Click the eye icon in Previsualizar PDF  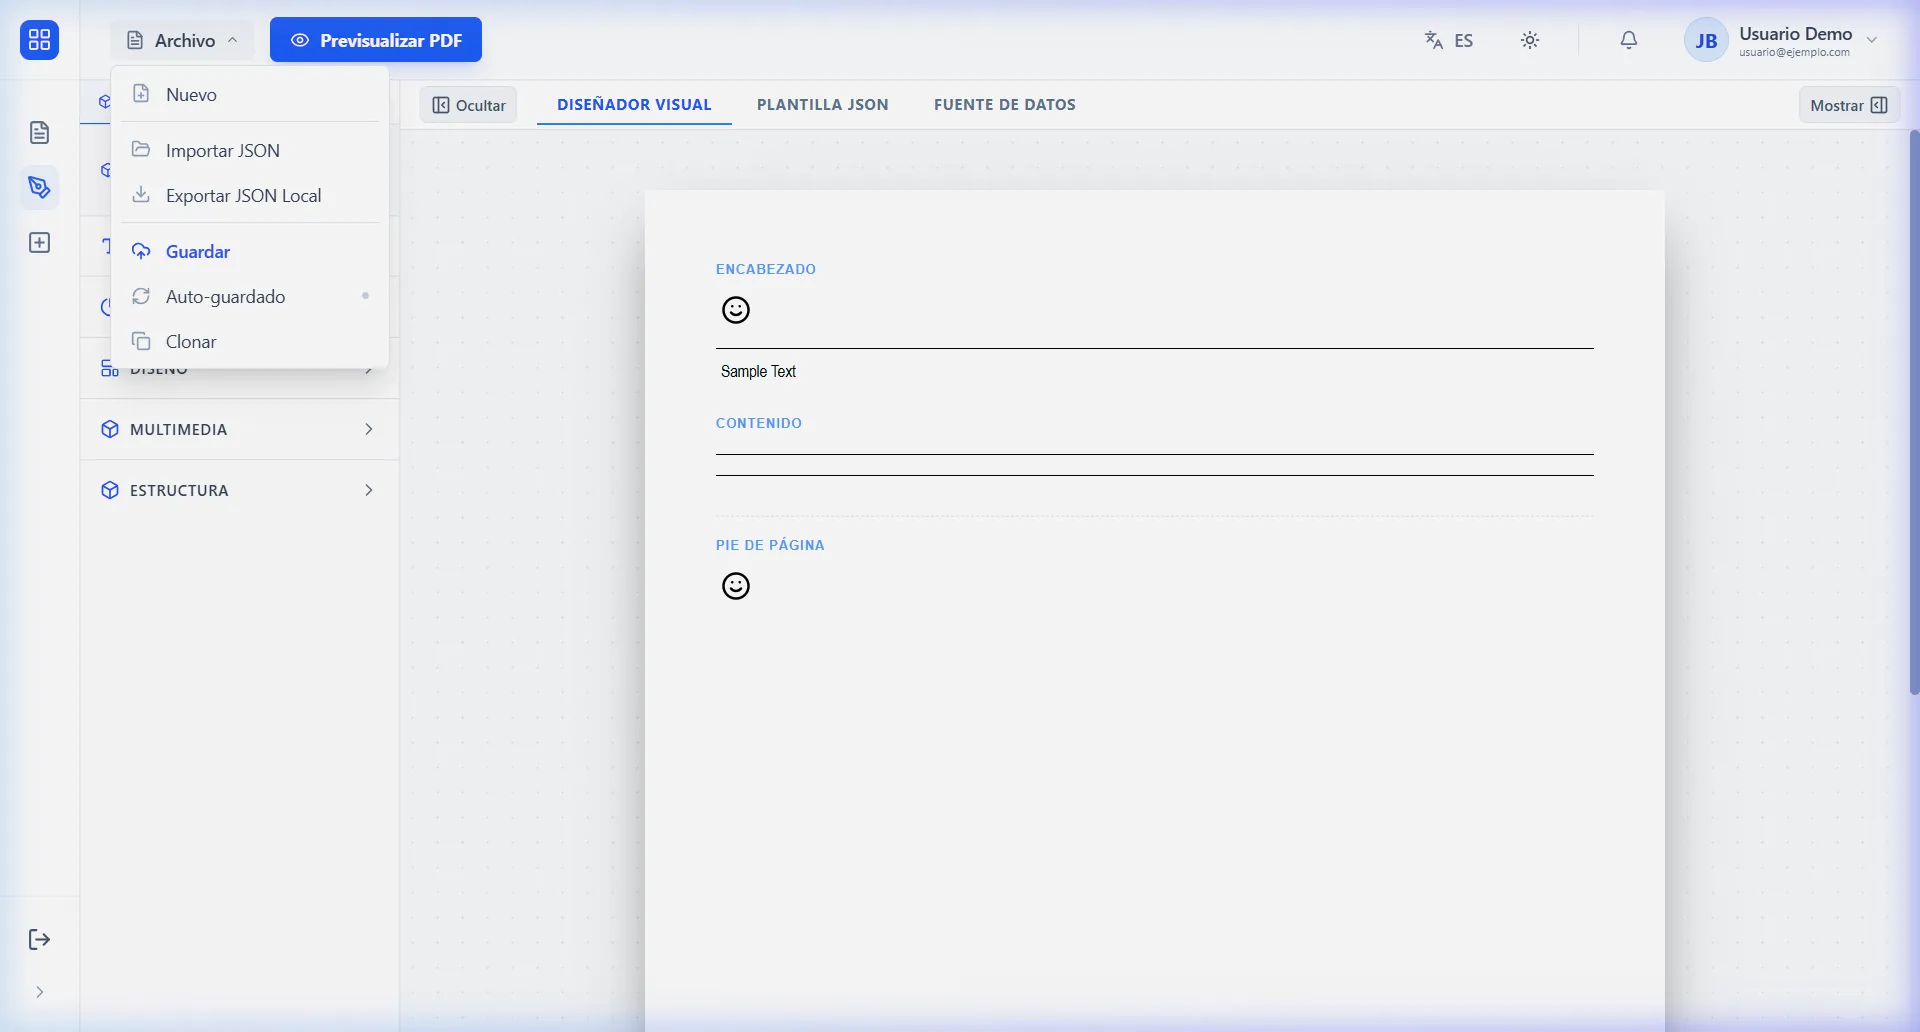299,40
